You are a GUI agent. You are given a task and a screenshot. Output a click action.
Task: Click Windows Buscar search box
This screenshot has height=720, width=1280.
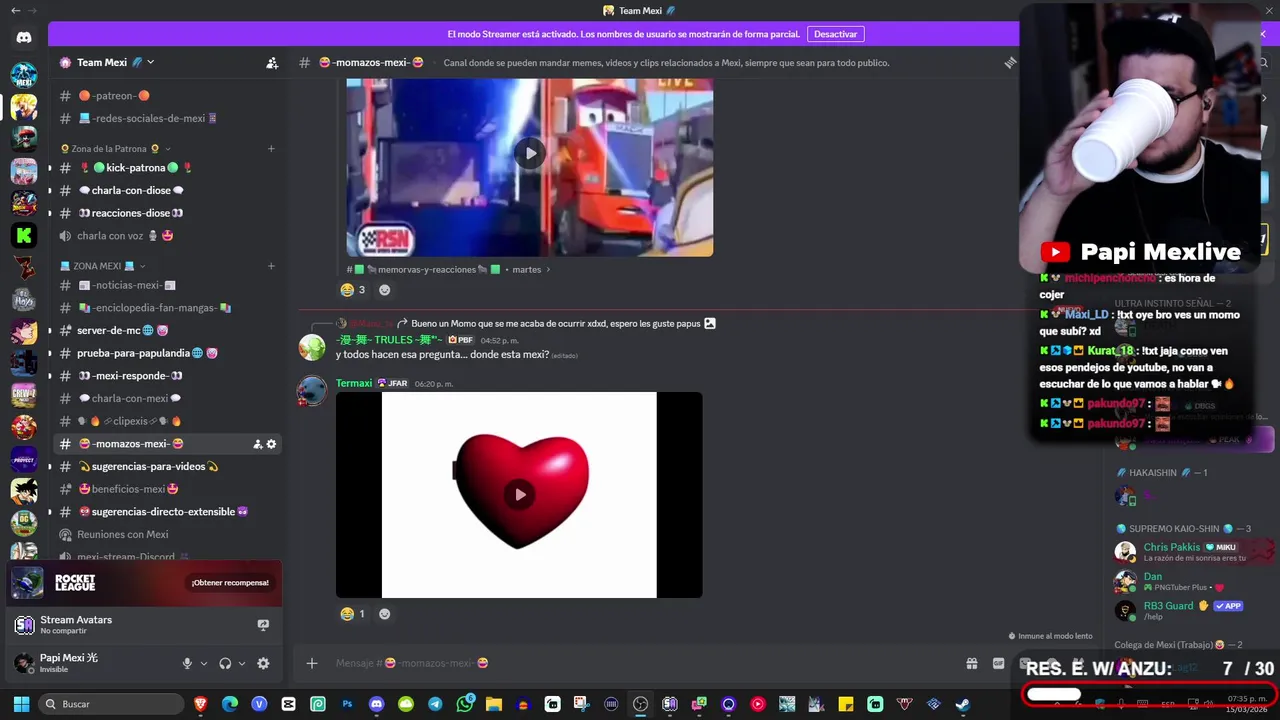tap(112, 704)
